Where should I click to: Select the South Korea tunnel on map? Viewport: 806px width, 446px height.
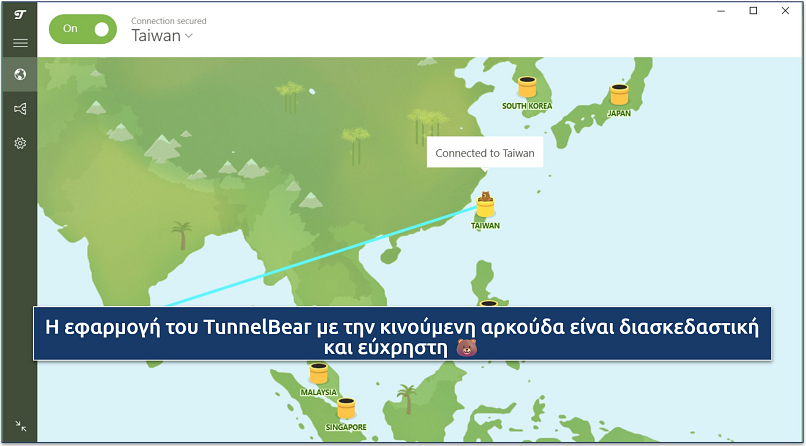tap(527, 87)
